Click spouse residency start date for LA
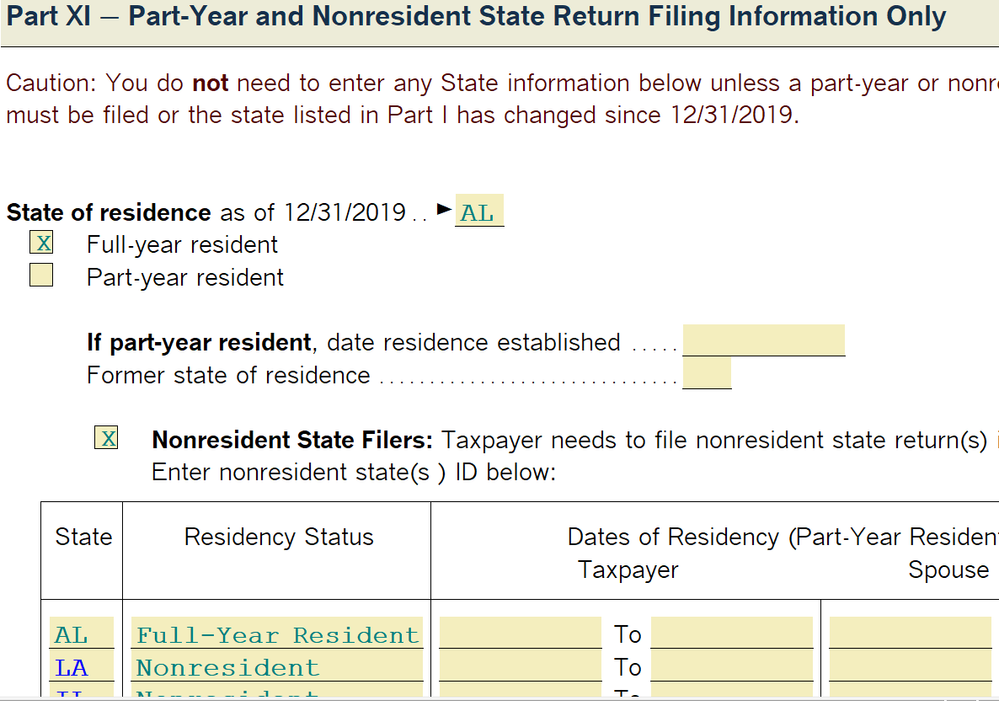Screen dimensions: 999x701 pyautogui.click(x=910, y=667)
